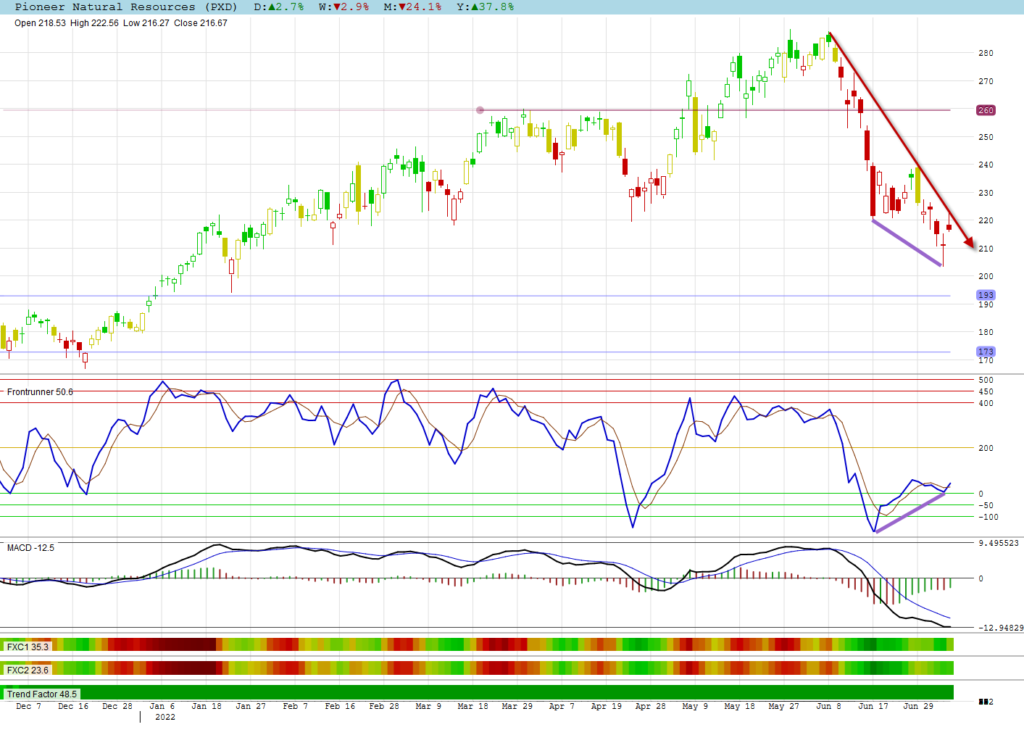
Task: Click the -100 level on Frontrunner axis
Action: (988, 517)
